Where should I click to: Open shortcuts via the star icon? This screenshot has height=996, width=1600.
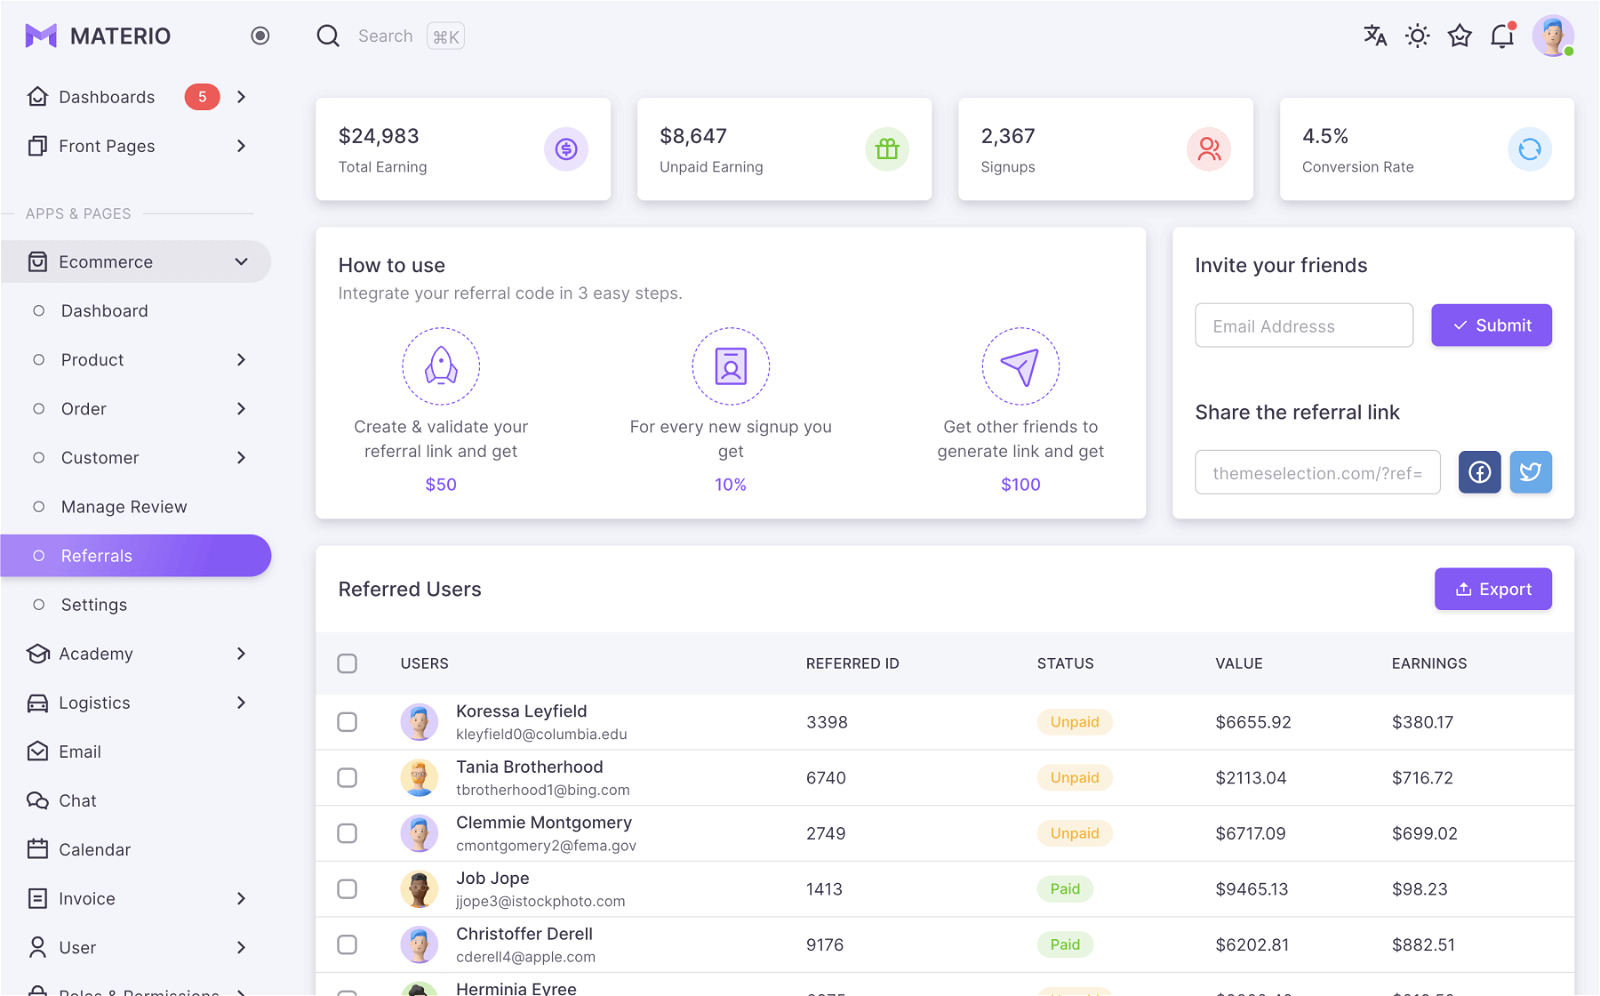coord(1460,36)
